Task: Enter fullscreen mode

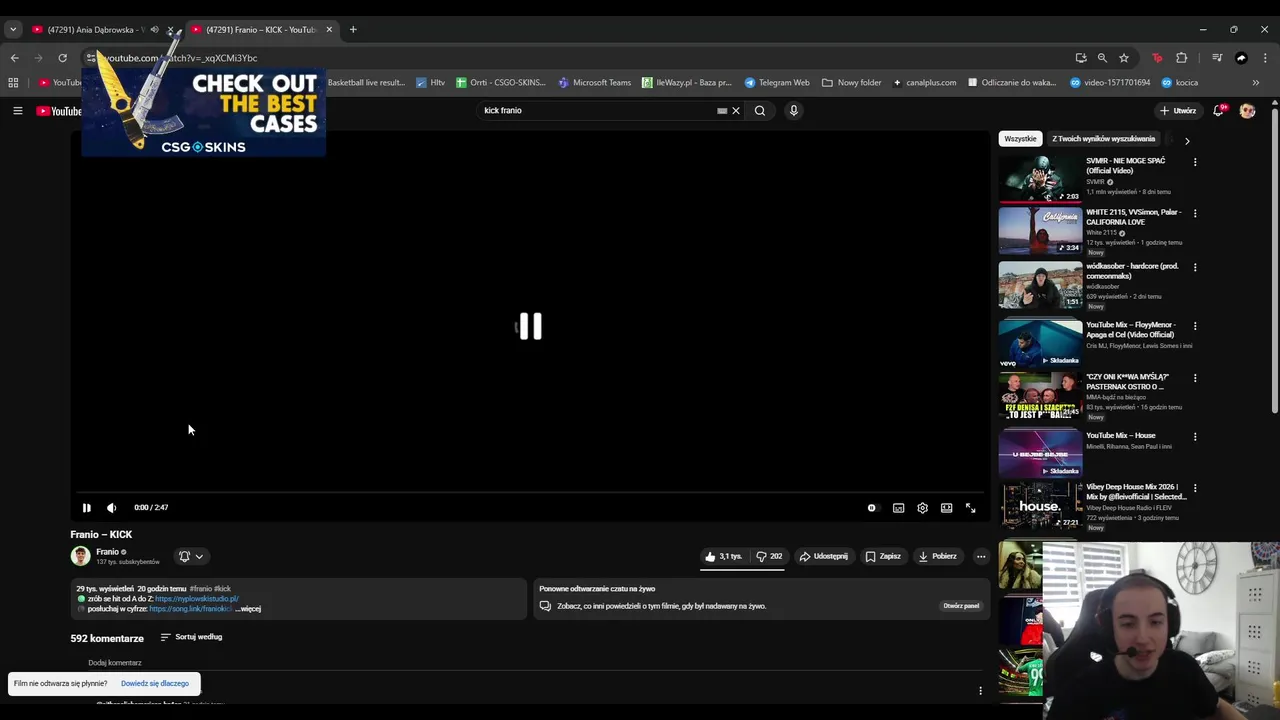Action: tap(970, 508)
